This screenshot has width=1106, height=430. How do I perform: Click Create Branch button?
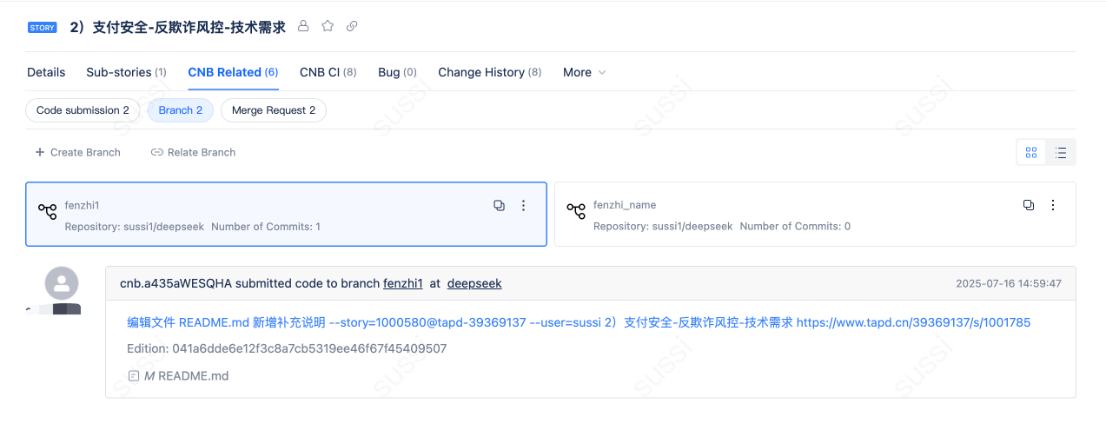coord(78,152)
